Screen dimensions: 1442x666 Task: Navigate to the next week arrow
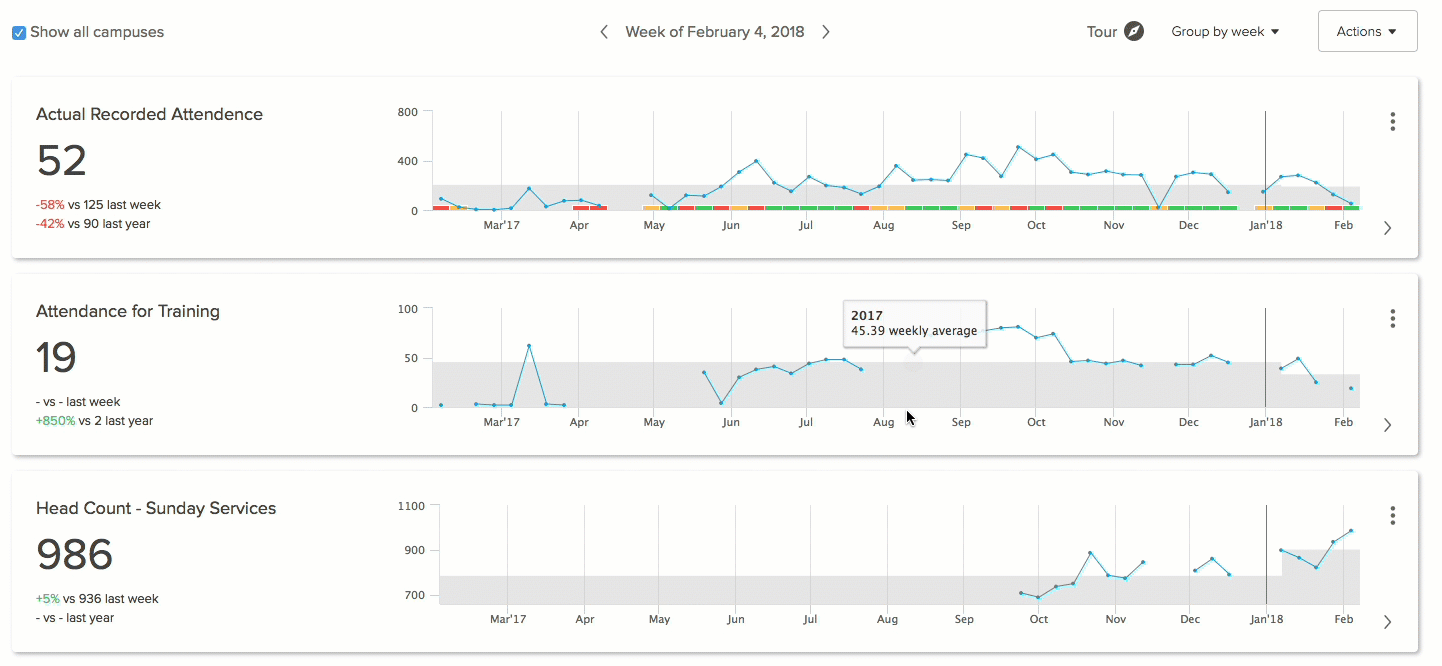(826, 31)
